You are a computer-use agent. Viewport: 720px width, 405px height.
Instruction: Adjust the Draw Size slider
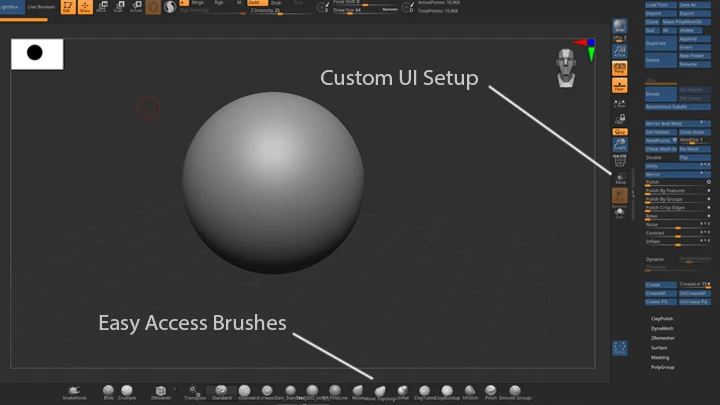365,10
